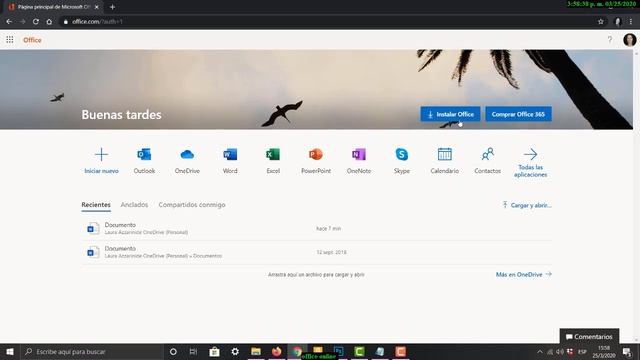Screen dimensions: 640x360
Task: Open Firefox from taskbar
Action: click(x=276, y=351)
